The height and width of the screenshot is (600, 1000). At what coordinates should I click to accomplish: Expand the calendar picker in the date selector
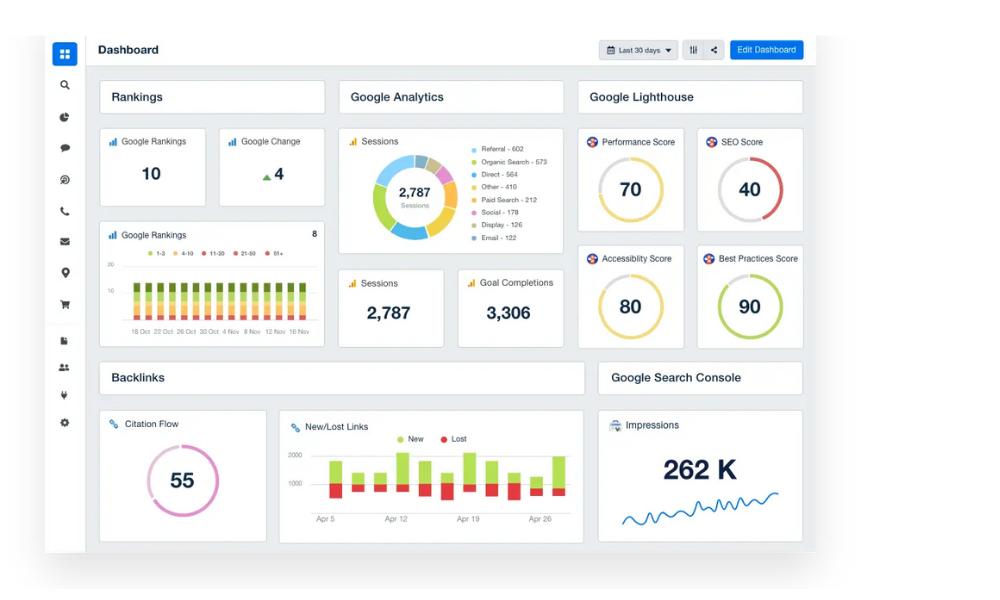[x=613, y=49]
